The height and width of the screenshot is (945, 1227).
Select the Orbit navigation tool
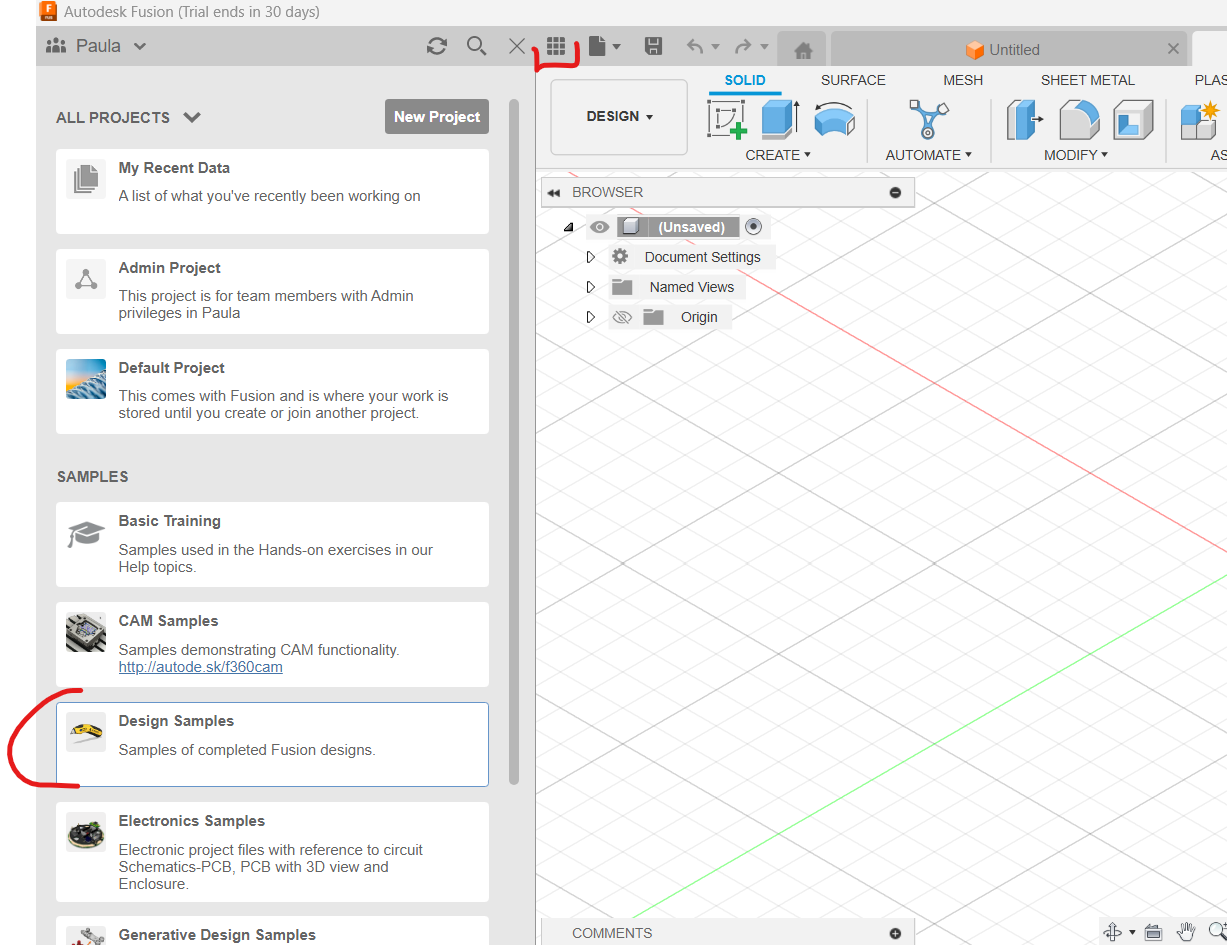pos(1112,932)
